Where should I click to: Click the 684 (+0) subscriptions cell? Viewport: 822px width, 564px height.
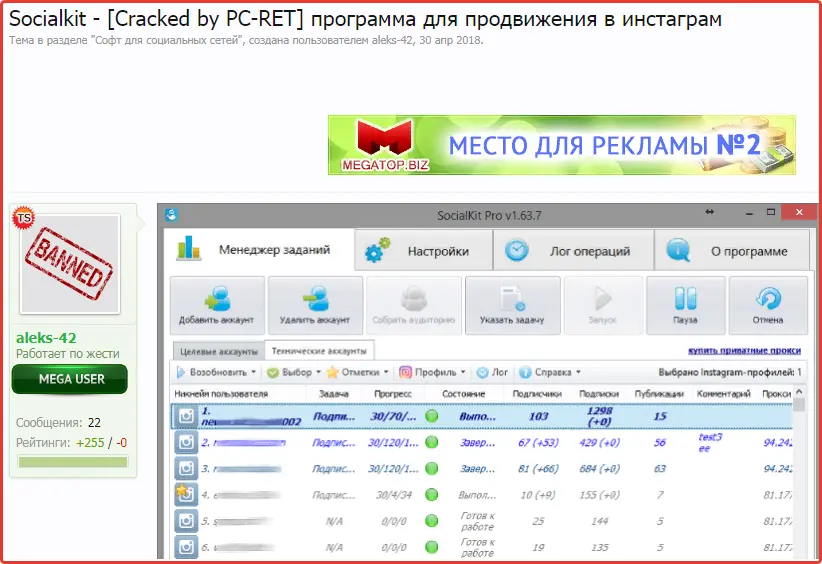tap(600, 468)
